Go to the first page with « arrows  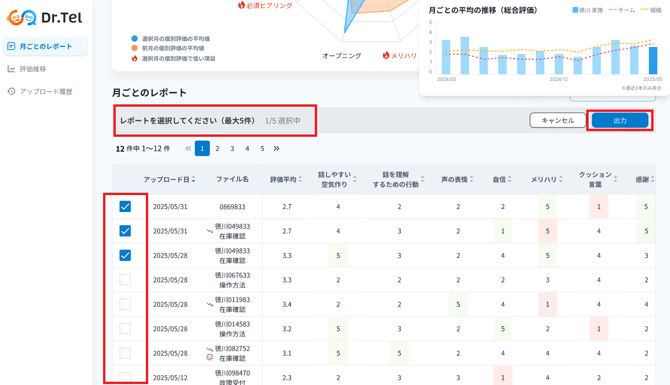pos(188,148)
